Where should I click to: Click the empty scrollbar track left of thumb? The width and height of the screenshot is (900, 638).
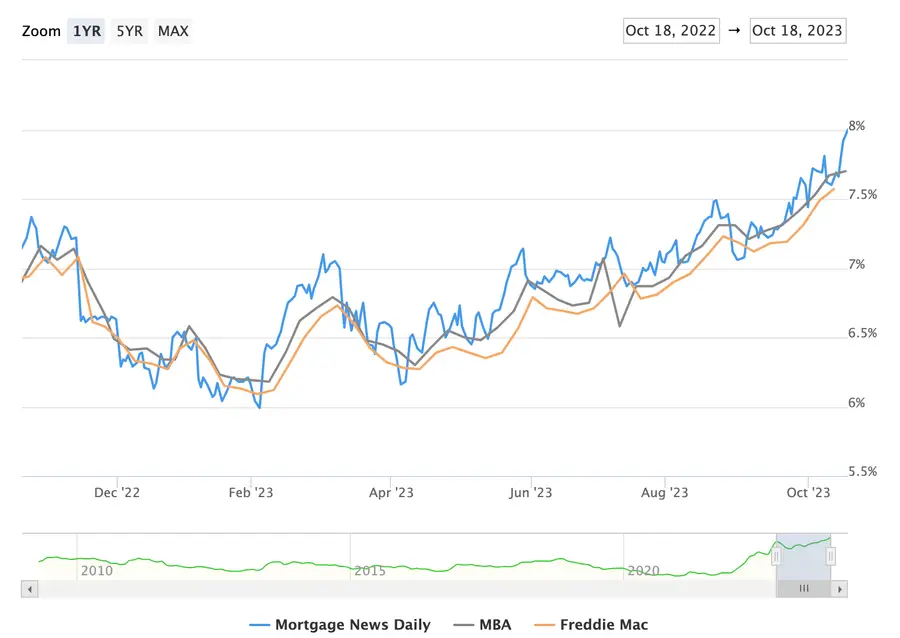pyautogui.click(x=400, y=589)
